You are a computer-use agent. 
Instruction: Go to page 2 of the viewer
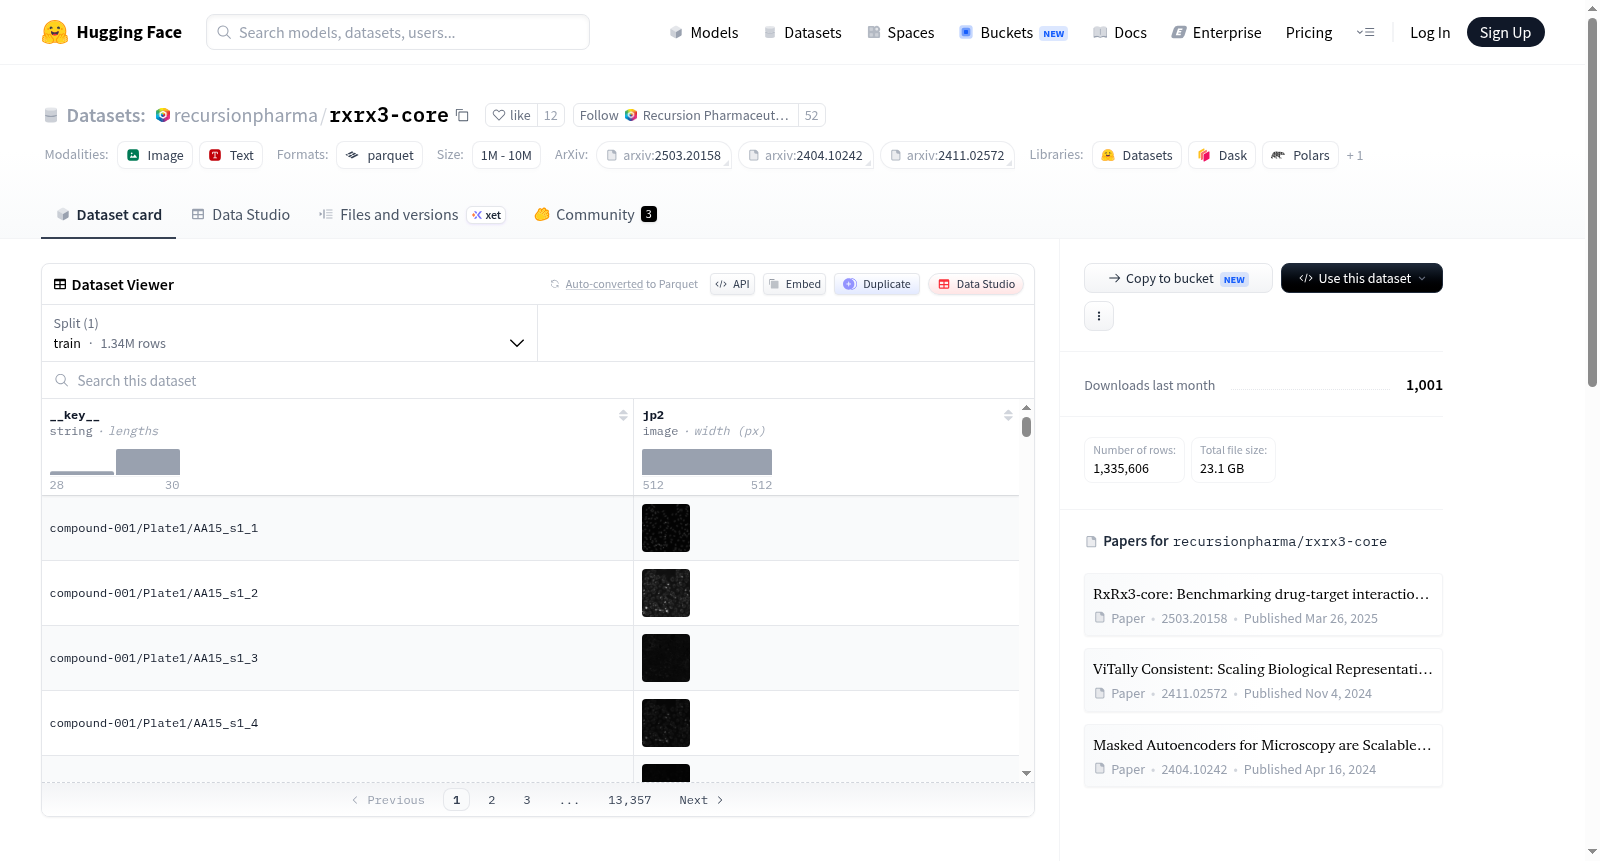[491, 800]
